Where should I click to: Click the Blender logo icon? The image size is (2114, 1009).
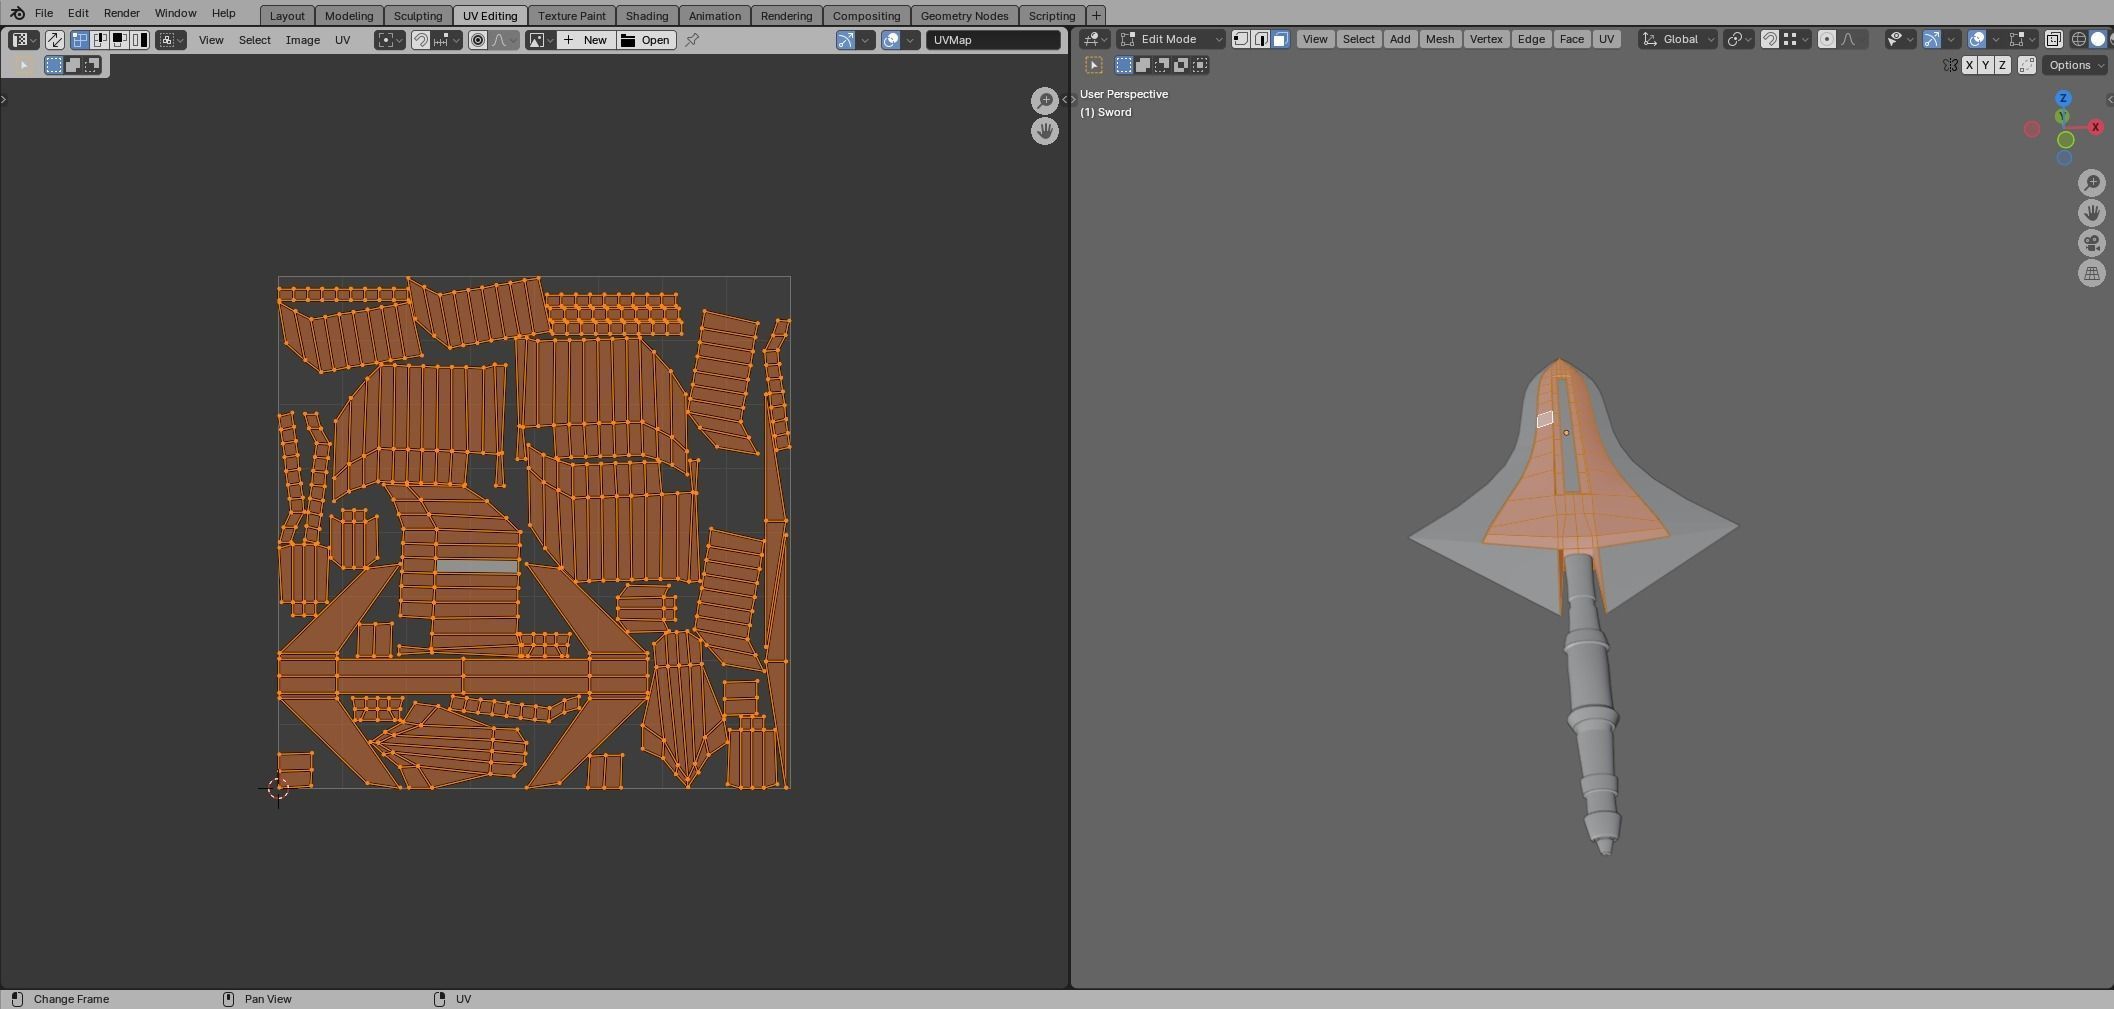point(17,13)
